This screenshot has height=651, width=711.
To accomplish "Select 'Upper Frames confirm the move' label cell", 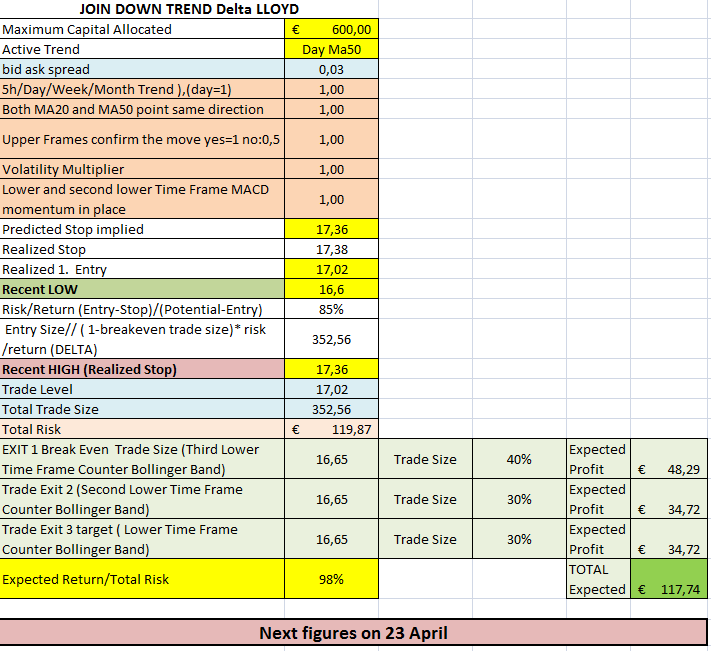I will [142, 139].
